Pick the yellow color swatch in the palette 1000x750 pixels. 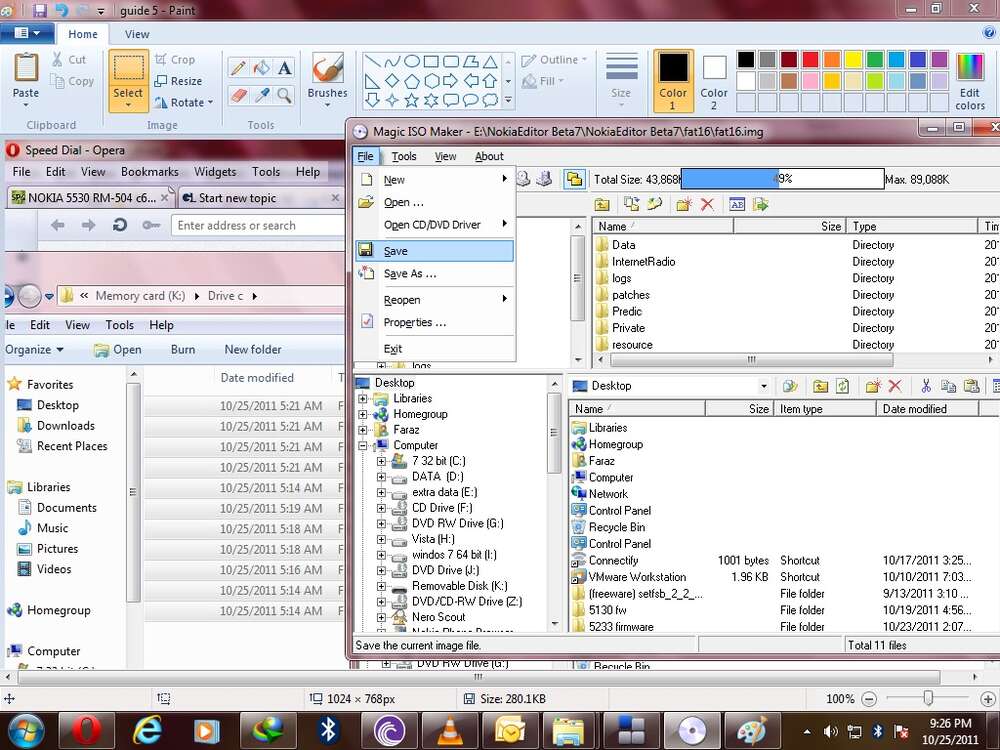point(853,59)
